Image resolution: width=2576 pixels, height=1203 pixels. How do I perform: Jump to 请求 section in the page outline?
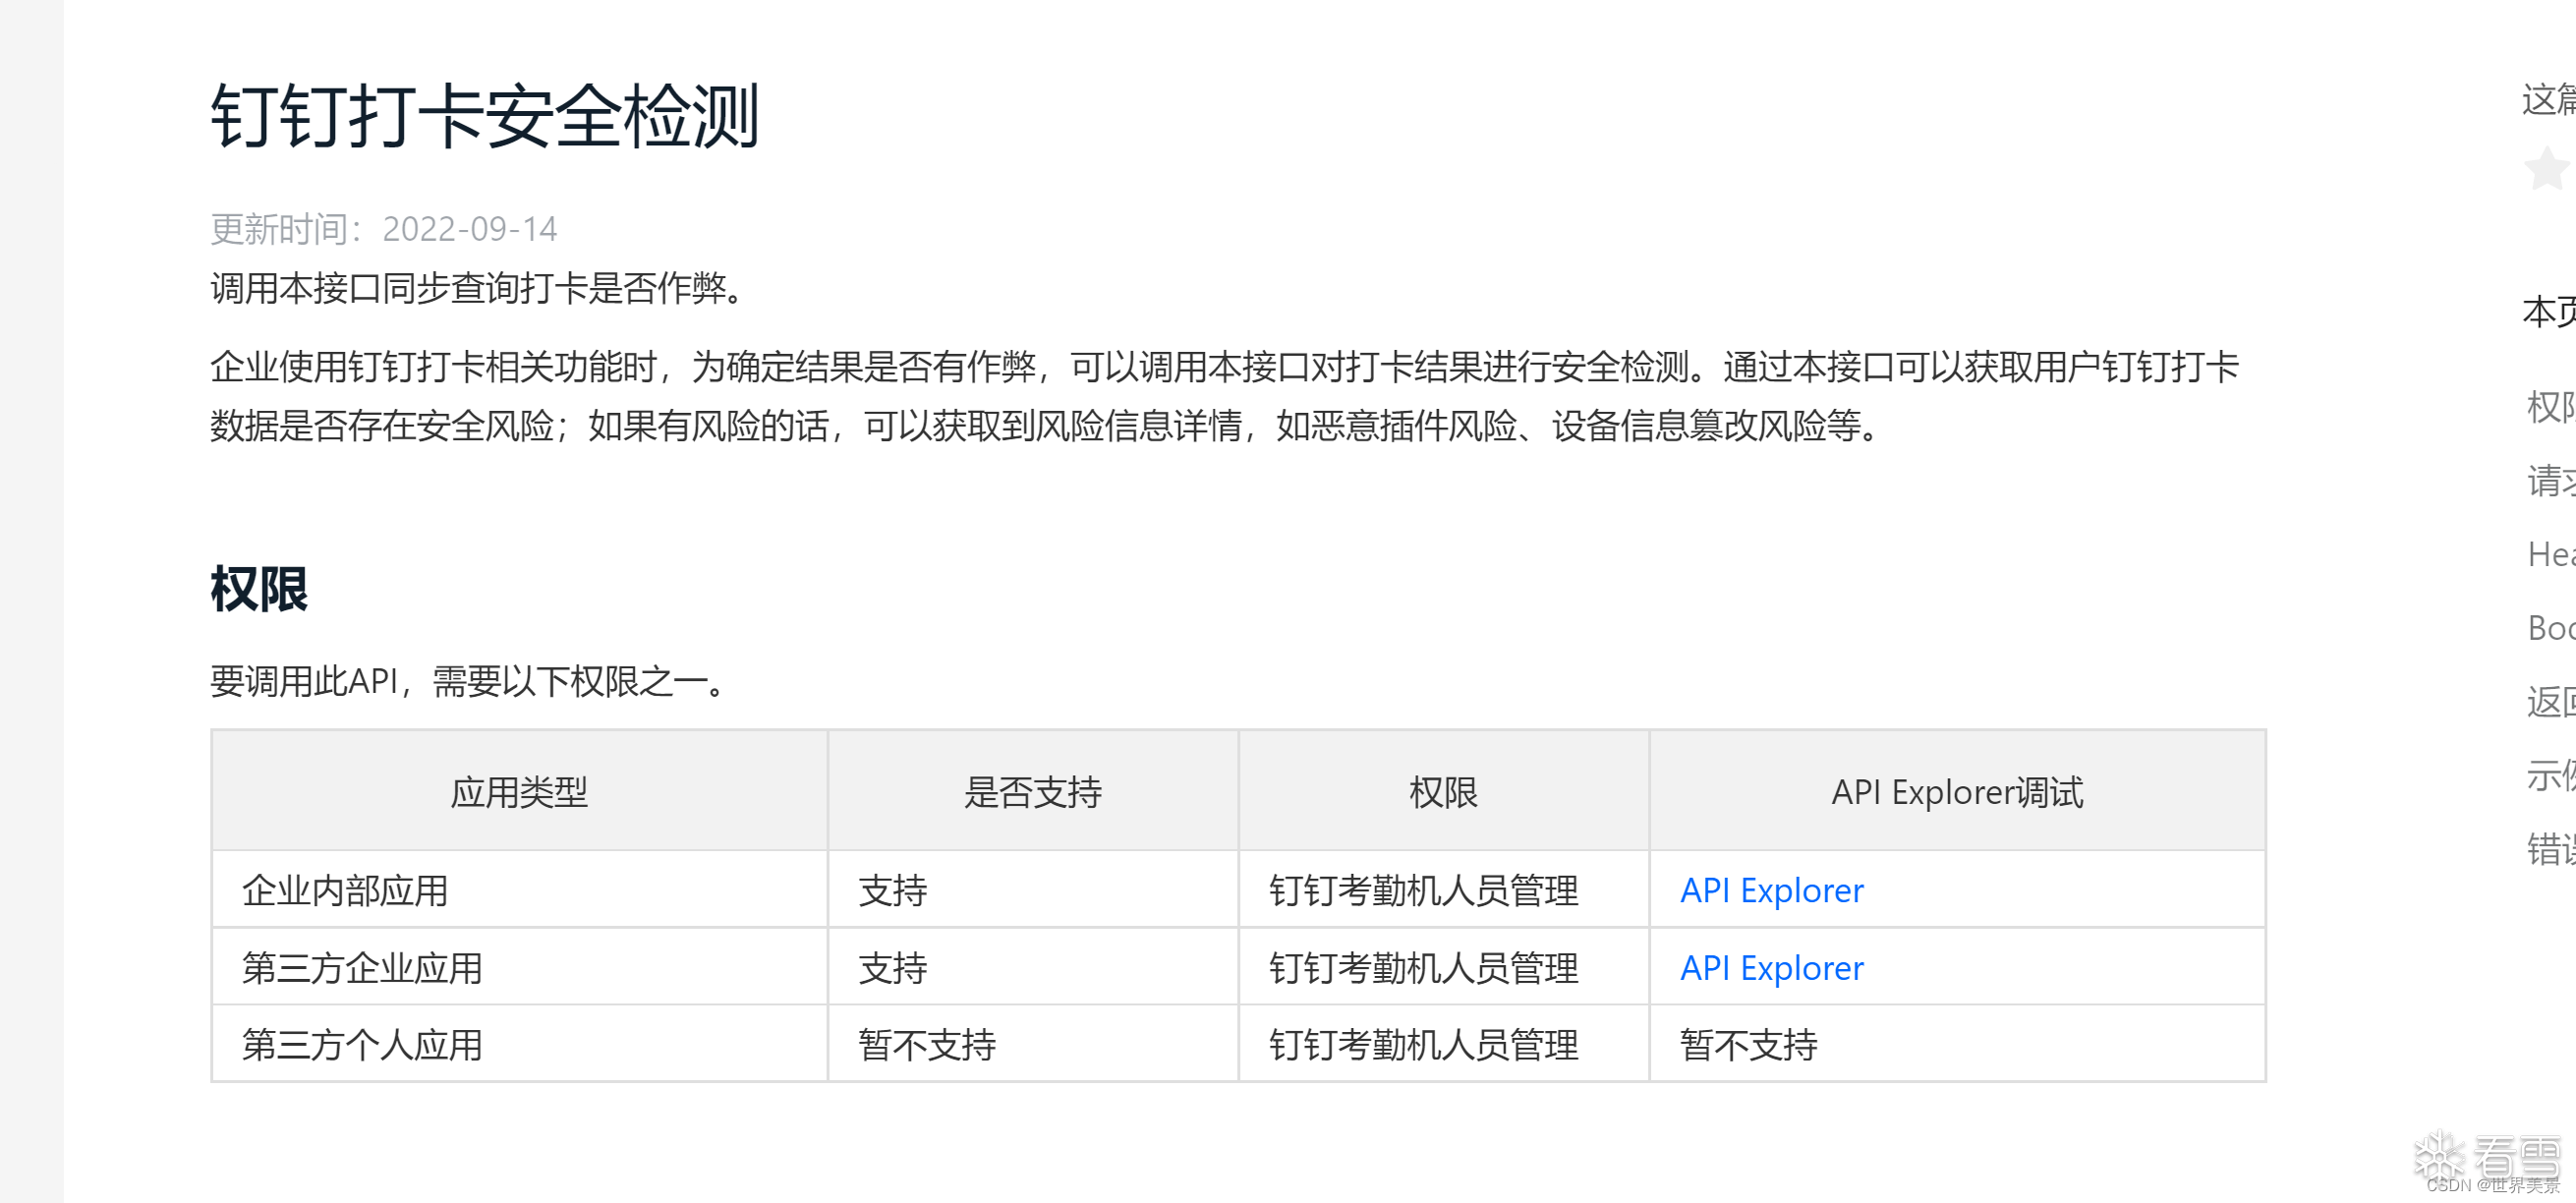click(2550, 481)
